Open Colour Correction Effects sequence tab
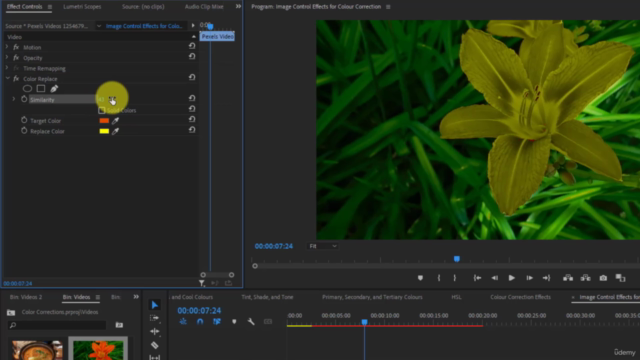 (520, 297)
